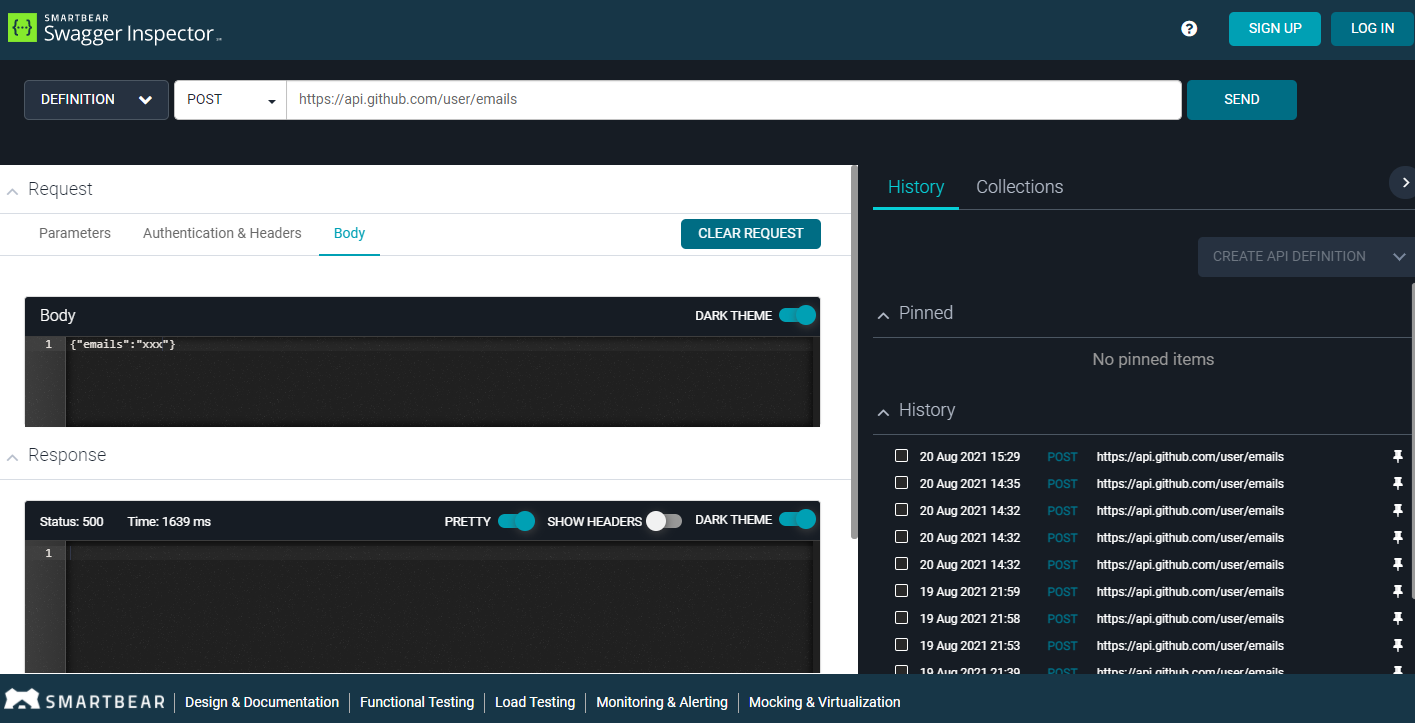Image resolution: width=1415 pixels, height=723 pixels.
Task: Open Design & Documentation link
Action: click(262, 702)
